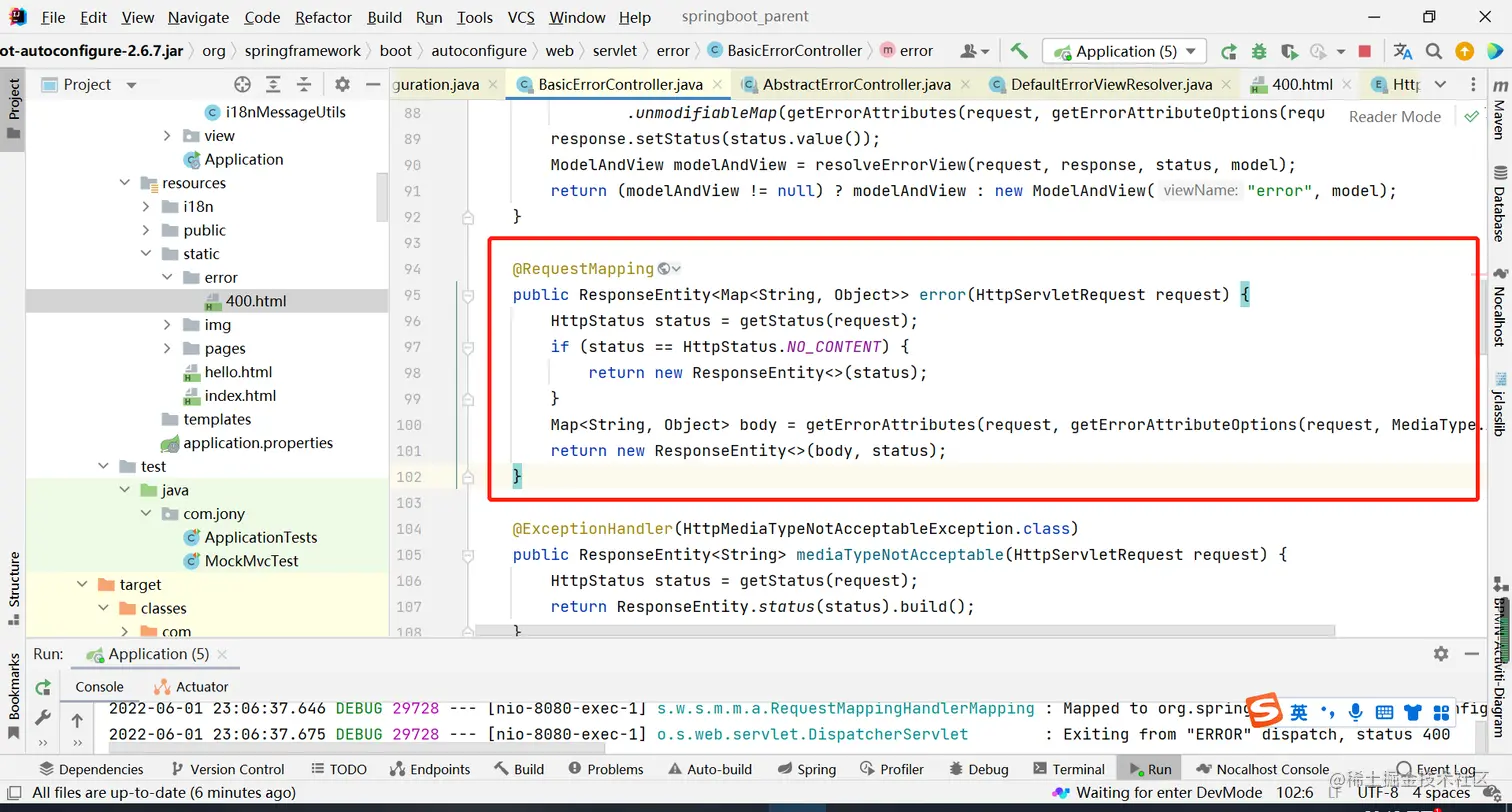Click the Sogou microphone voice input icon
The width and height of the screenshot is (1512, 812).
pos(1355,712)
